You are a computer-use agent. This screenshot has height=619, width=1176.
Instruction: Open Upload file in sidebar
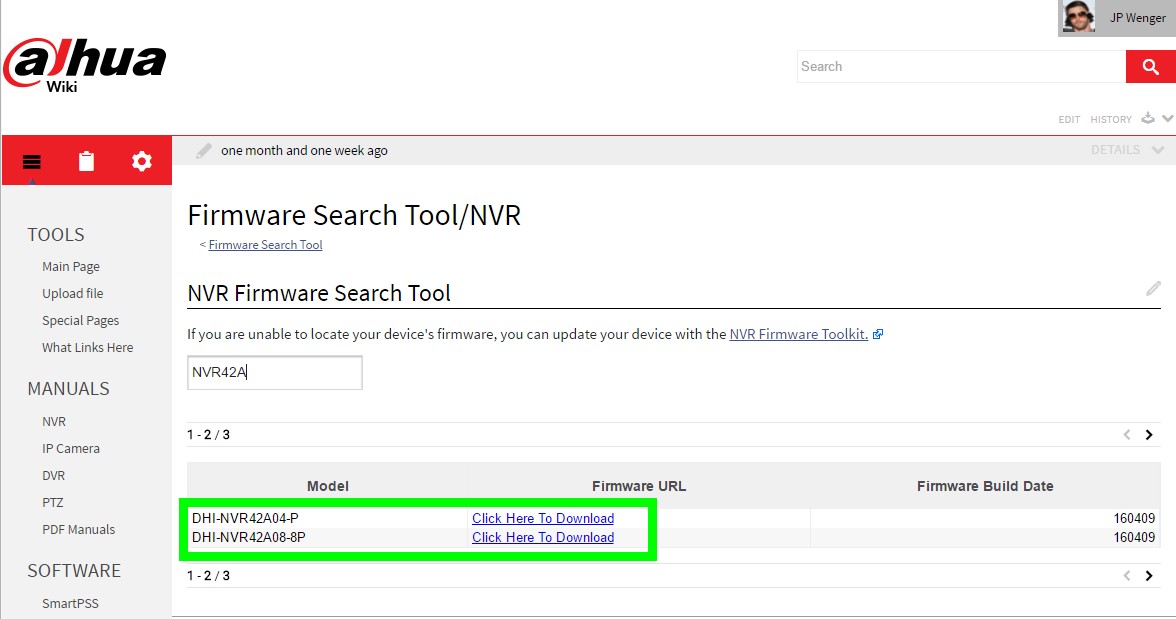click(x=73, y=293)
